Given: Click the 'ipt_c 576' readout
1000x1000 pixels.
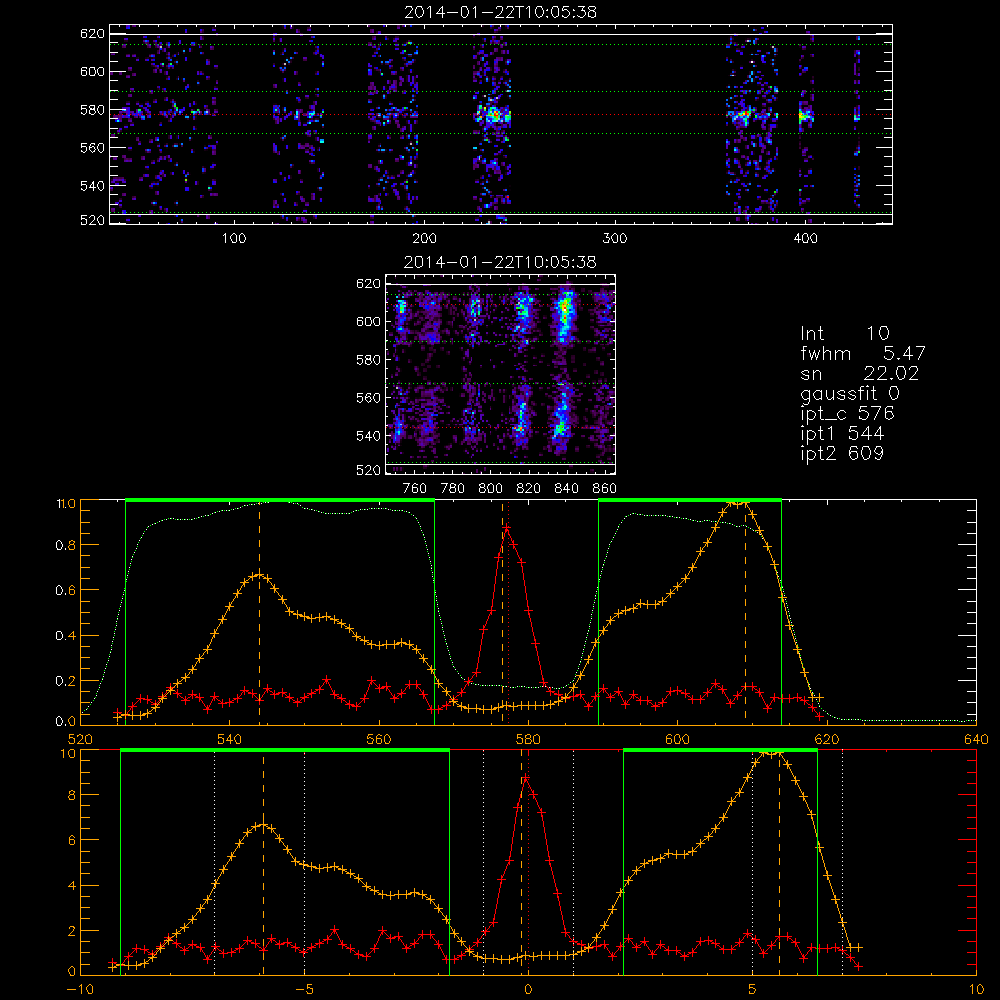Looking at the screenshot, I should (848, 414).
